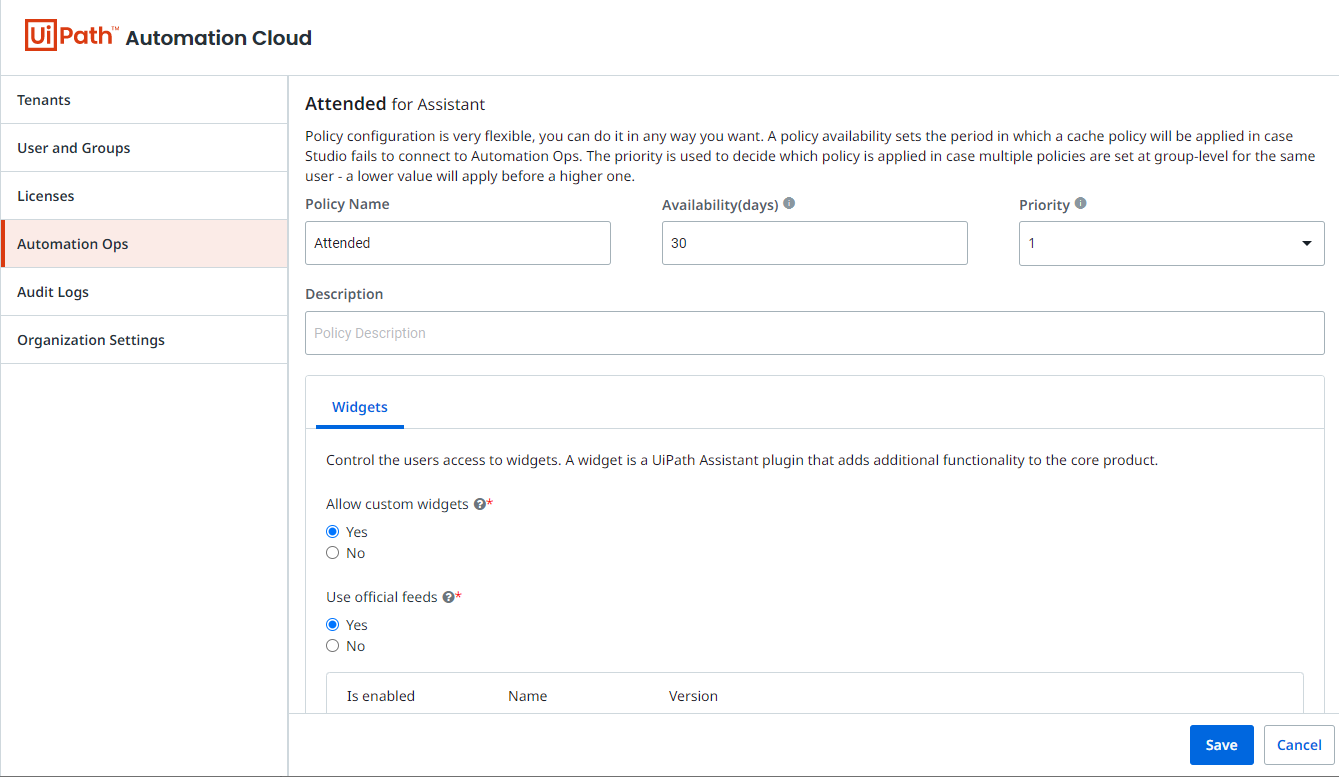Open Organization Settings
This screenshot has width=1339, height=777.
point(144,340)
